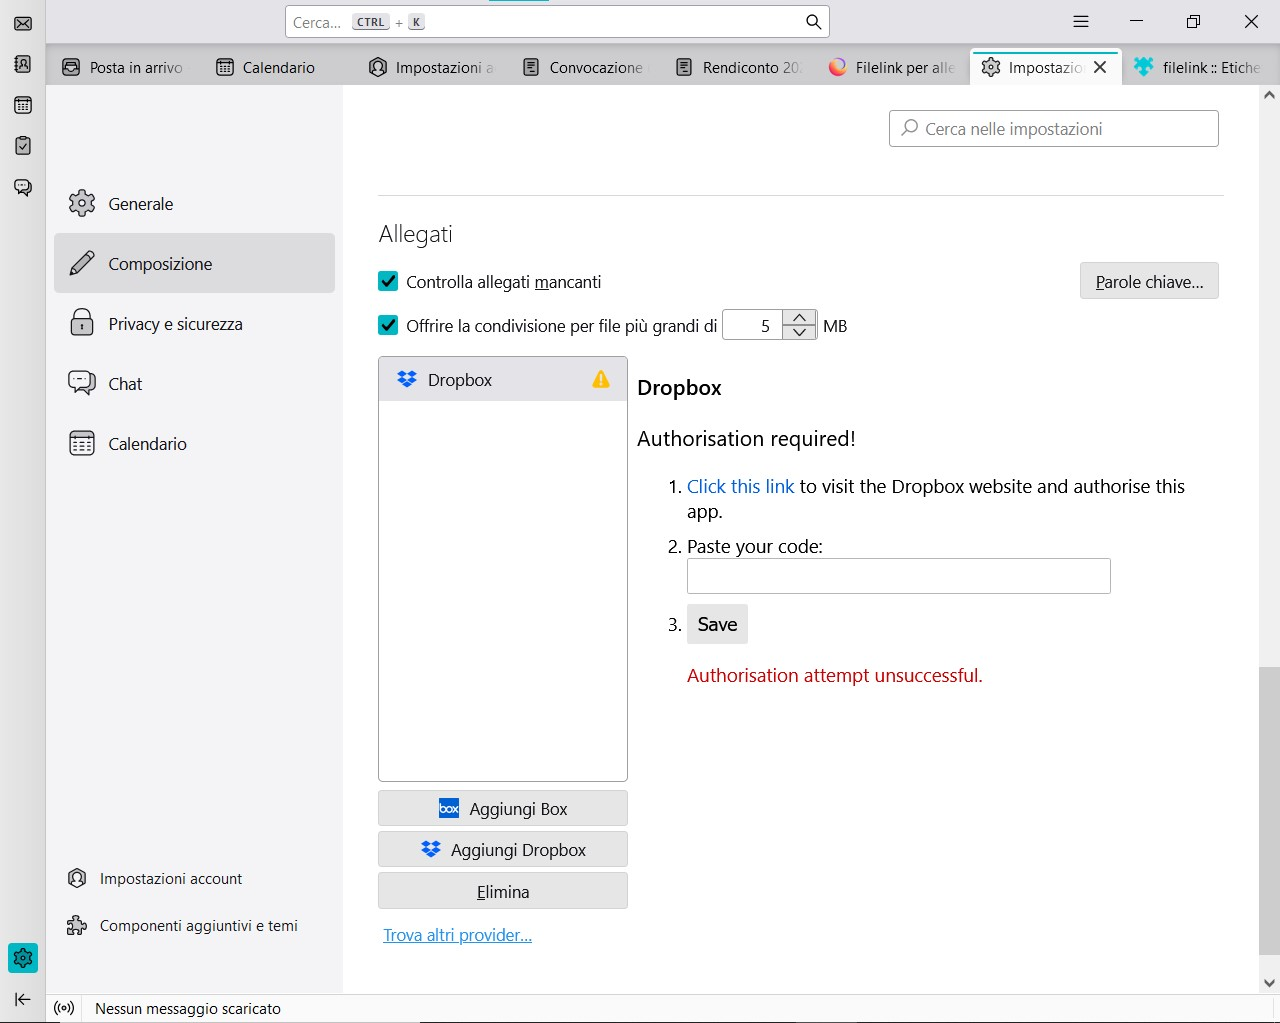This screenshot has height=1023, width=1280.
Task: Switch to filelink :: Etichette tab
Action: 1198,67
